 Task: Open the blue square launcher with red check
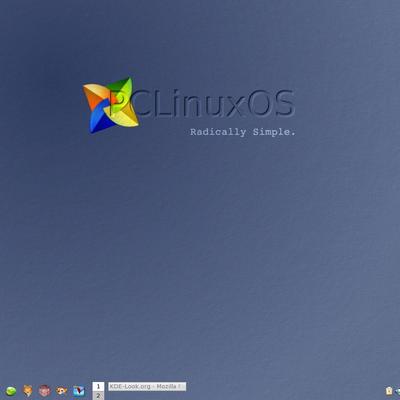79,391
